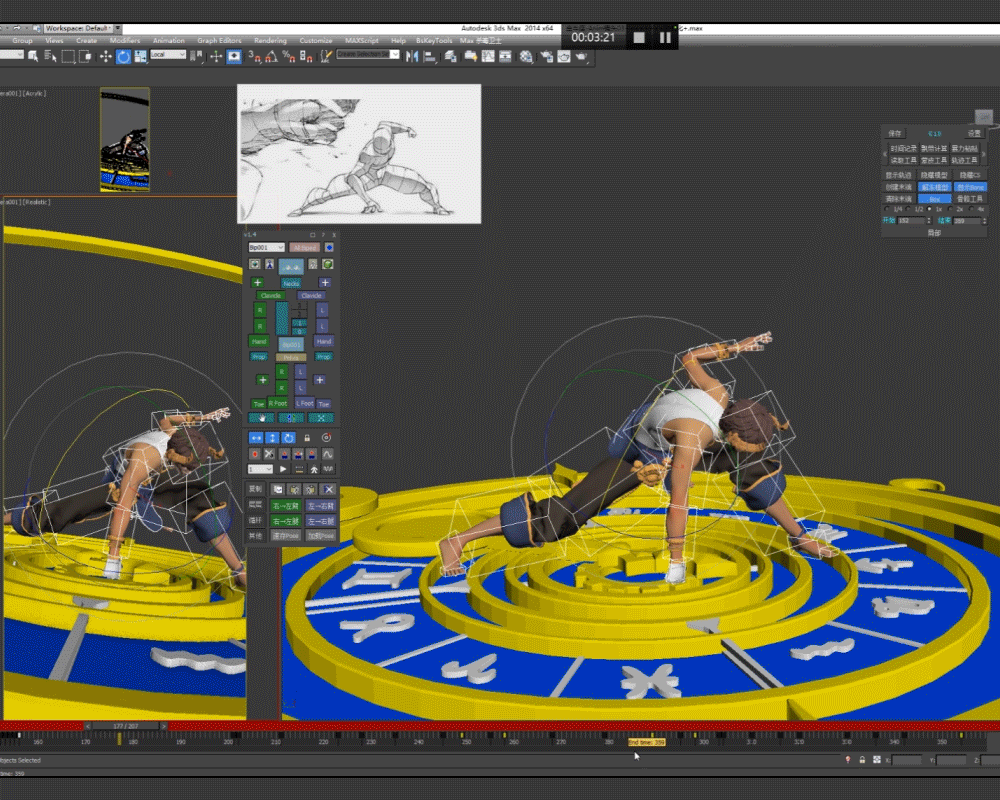Toggle Window/Crossing selection mode
The image size is (1000, 800).
tap(84, 56)
